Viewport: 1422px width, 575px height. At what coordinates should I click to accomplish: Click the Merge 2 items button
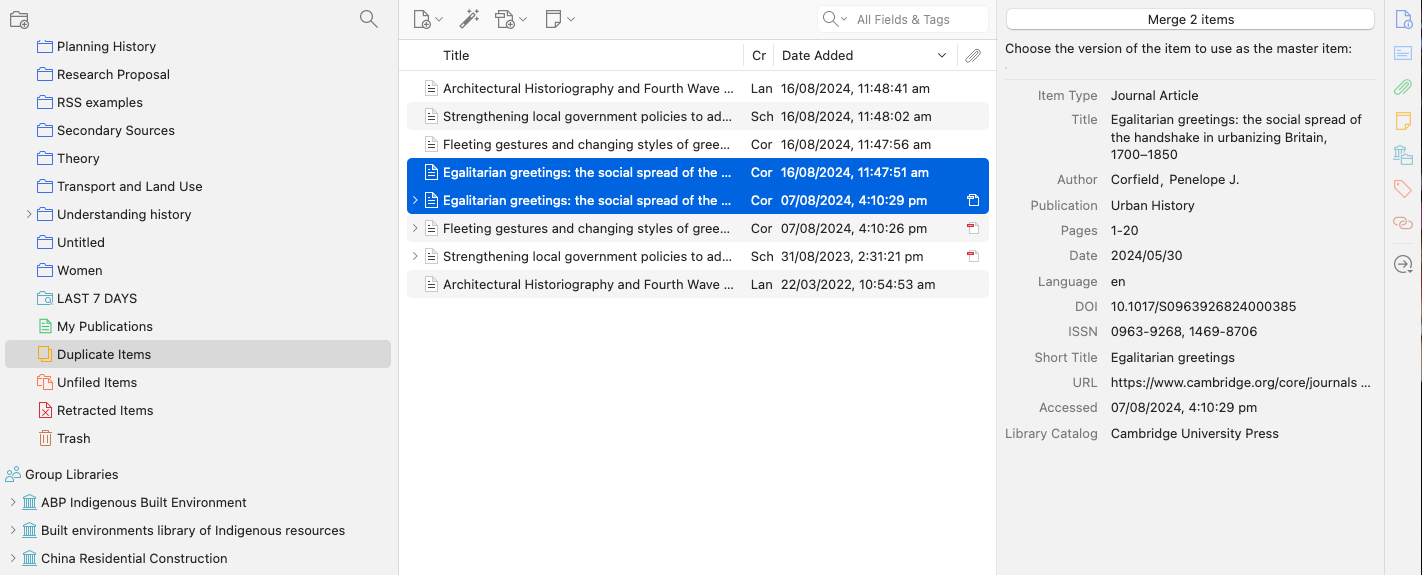[x=1190, y=19]
